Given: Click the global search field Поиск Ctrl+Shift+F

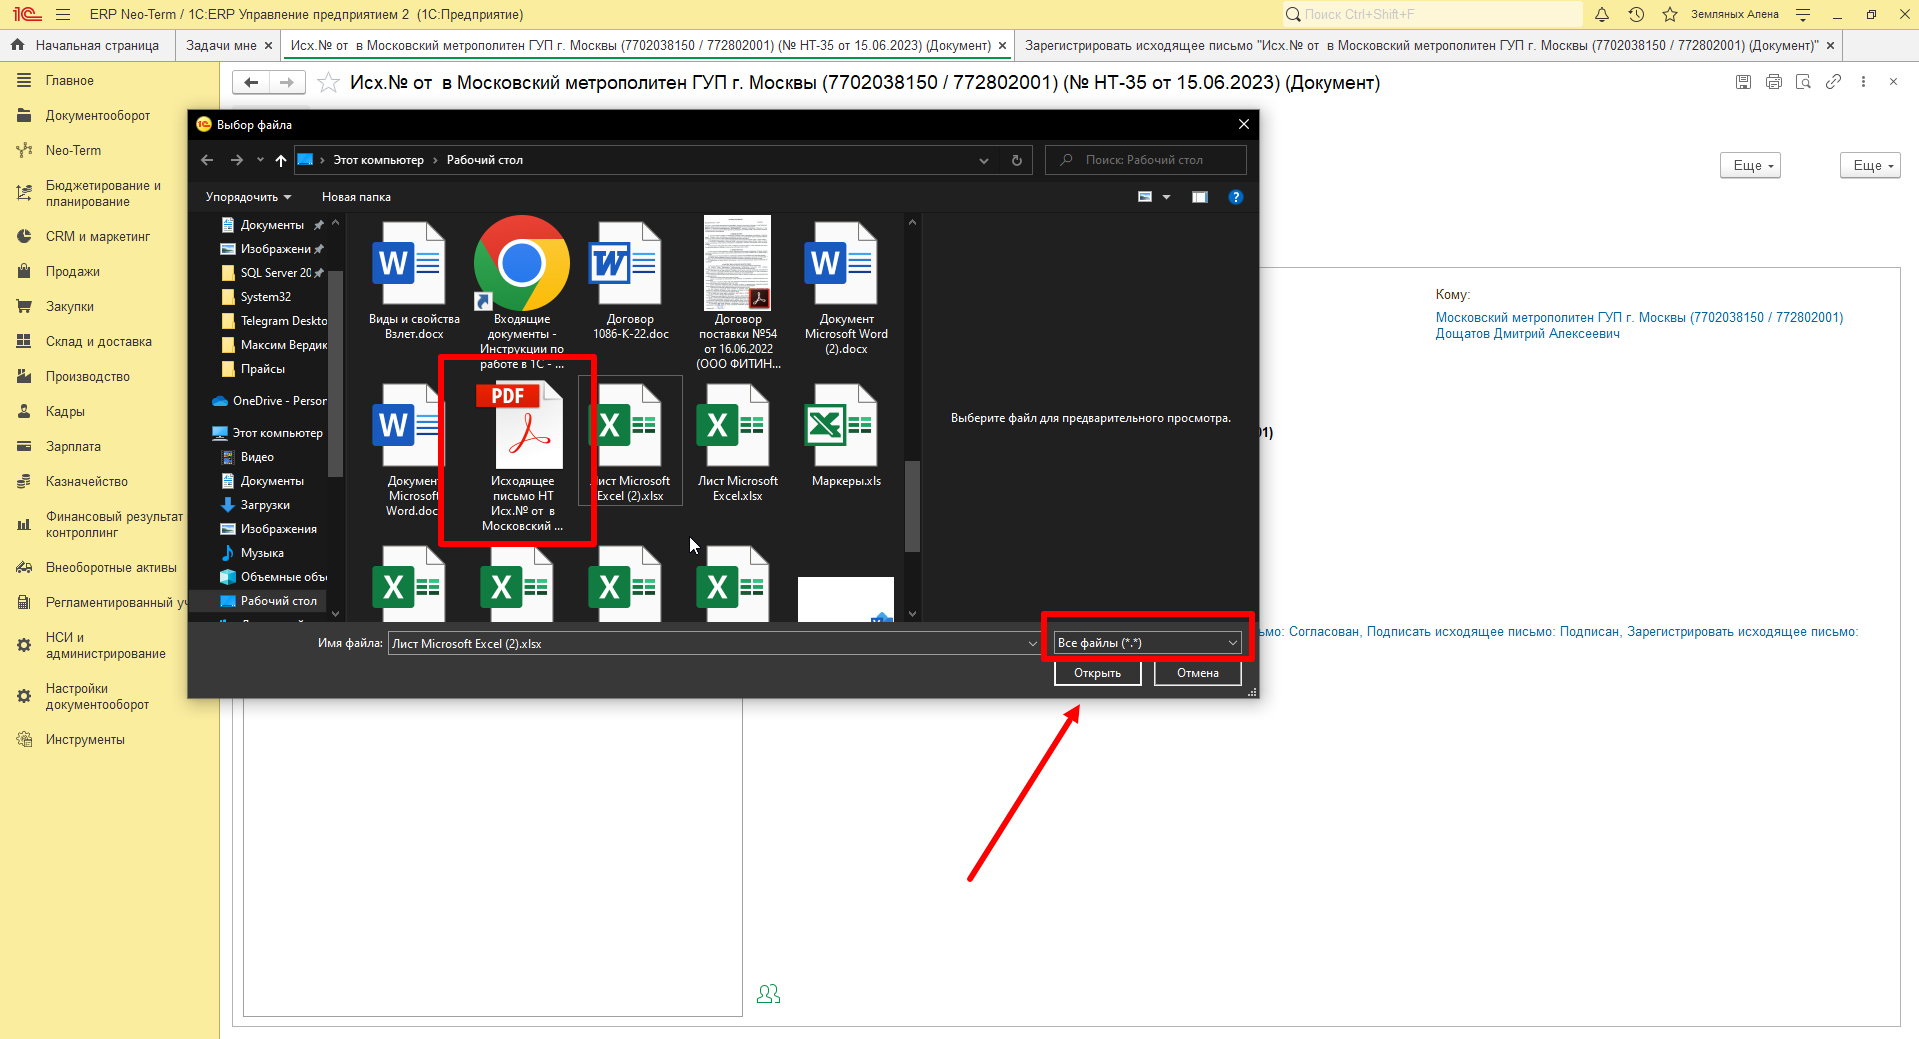Looking at the screenshot, I should click(x=1433, y=14).
